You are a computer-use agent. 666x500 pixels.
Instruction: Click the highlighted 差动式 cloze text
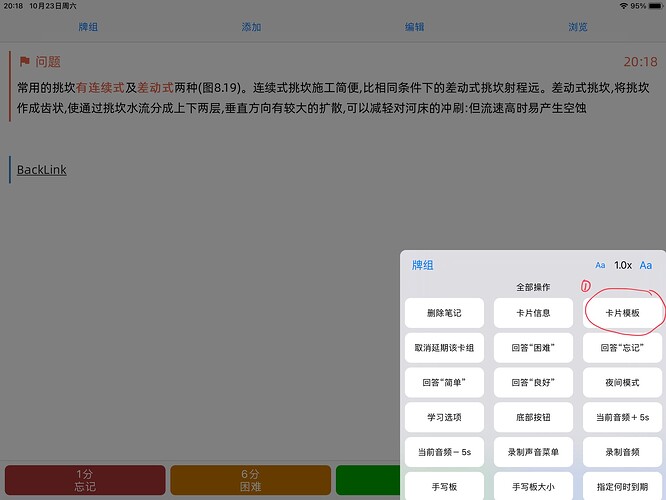click(155, 88)
